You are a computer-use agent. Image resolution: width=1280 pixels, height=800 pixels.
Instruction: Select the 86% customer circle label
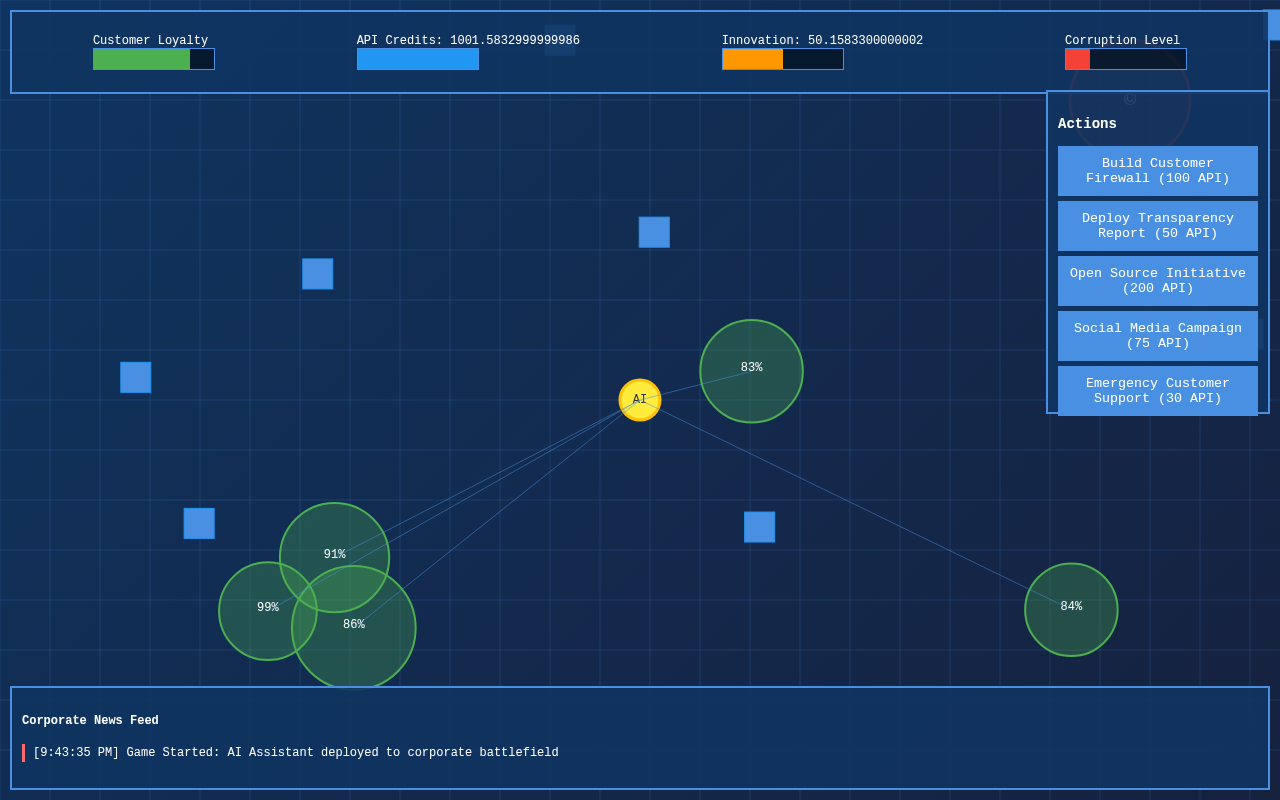click(354, 625)
